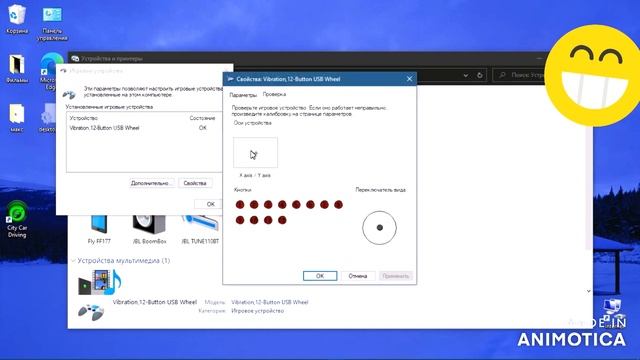The height and width of the screenshot is (360, 640).
Task: Switch to the Проверка tab
Action: click(x=274, y=94)
